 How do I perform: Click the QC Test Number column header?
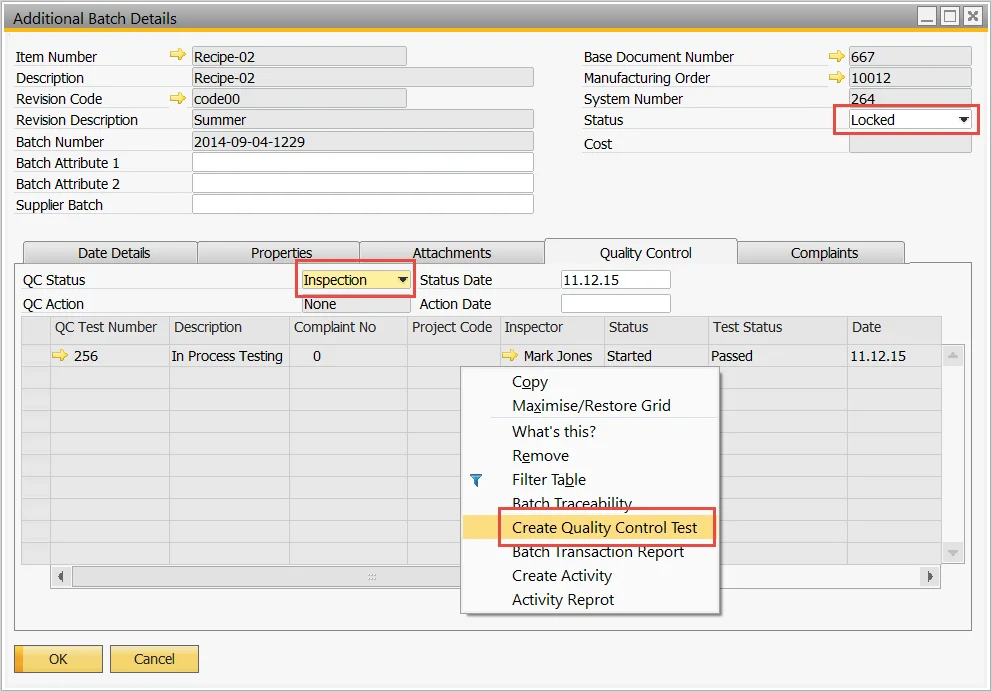109,327
